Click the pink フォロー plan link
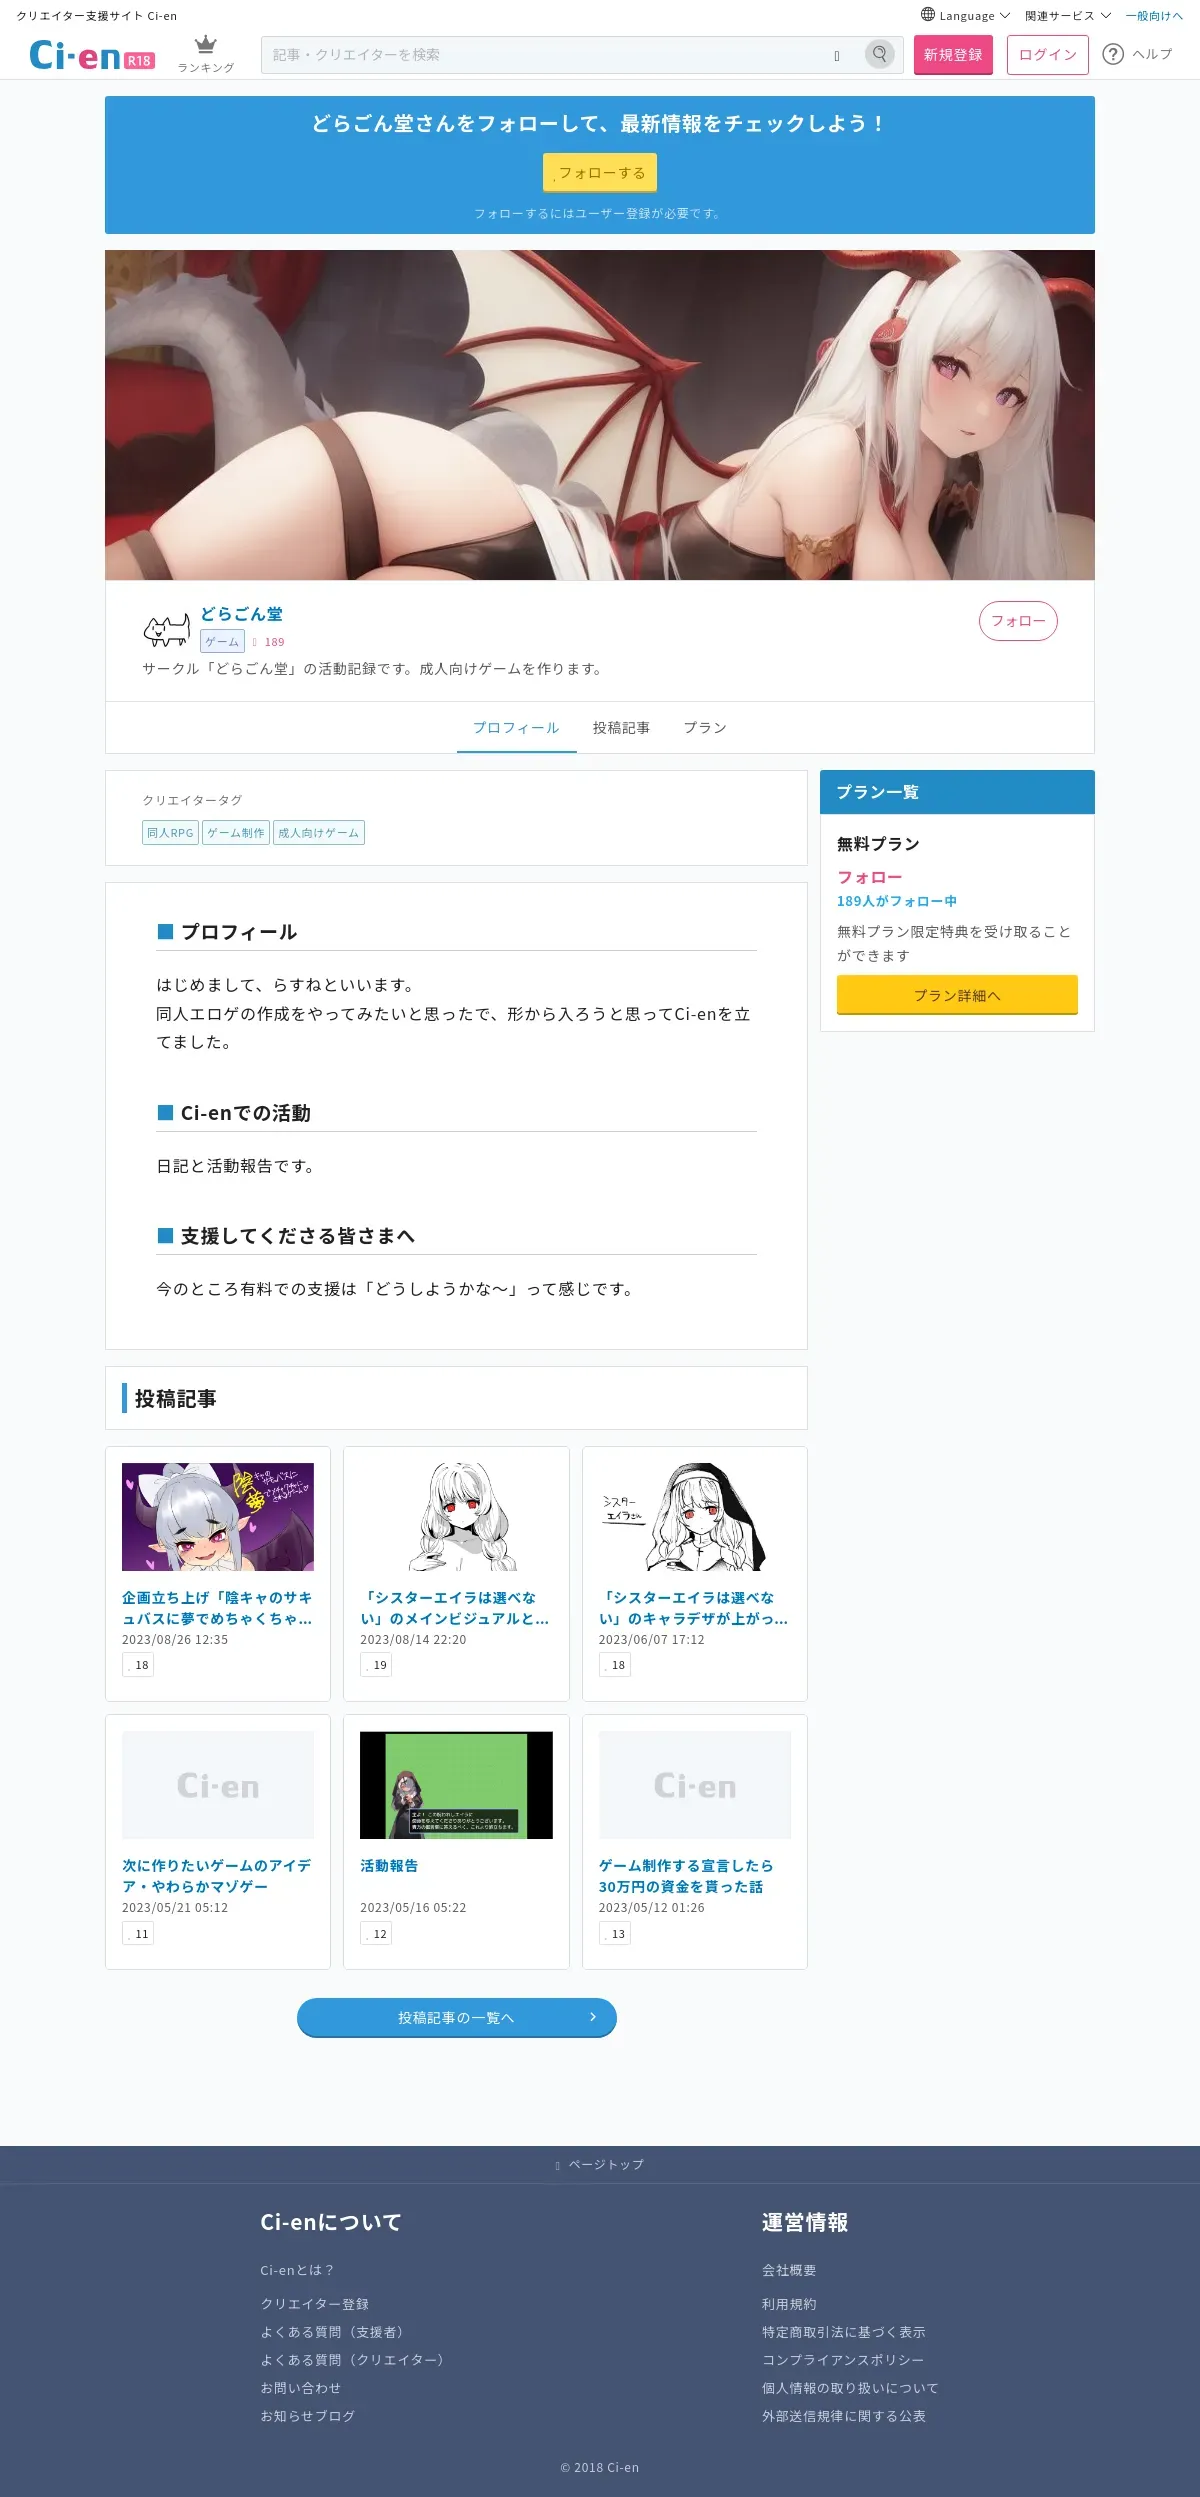The height and width of the screenshot is (2497, 1200). [869, 877]
